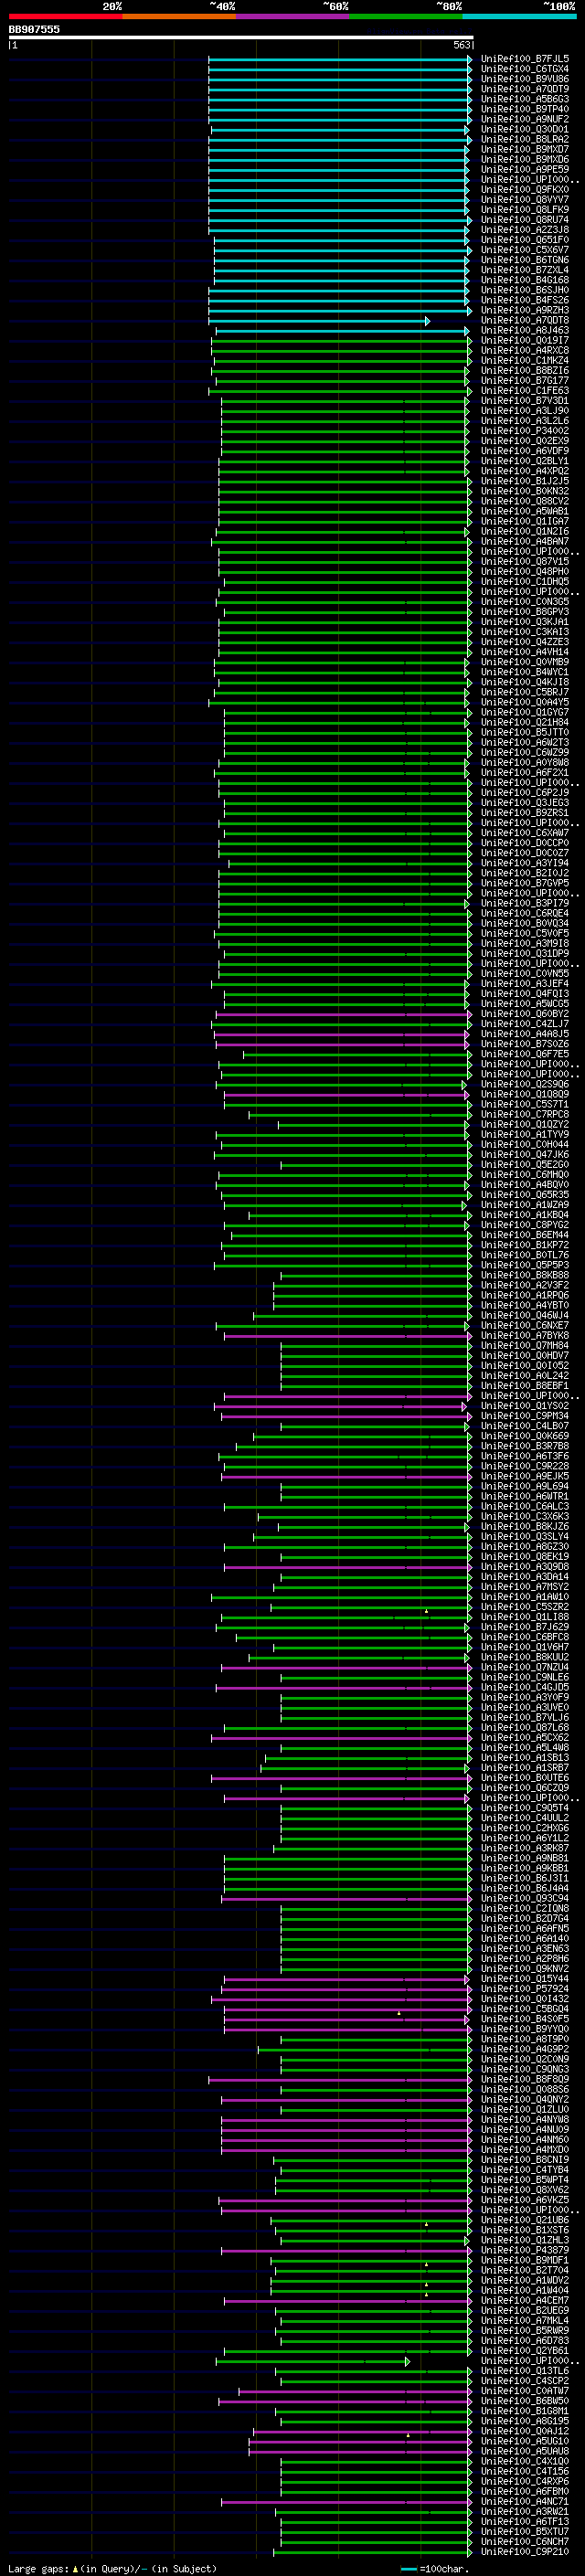Open the UniRef100_Q7MH84 entry
This screenshot has width=585, height=2576.
click(x=525, y=1346)
